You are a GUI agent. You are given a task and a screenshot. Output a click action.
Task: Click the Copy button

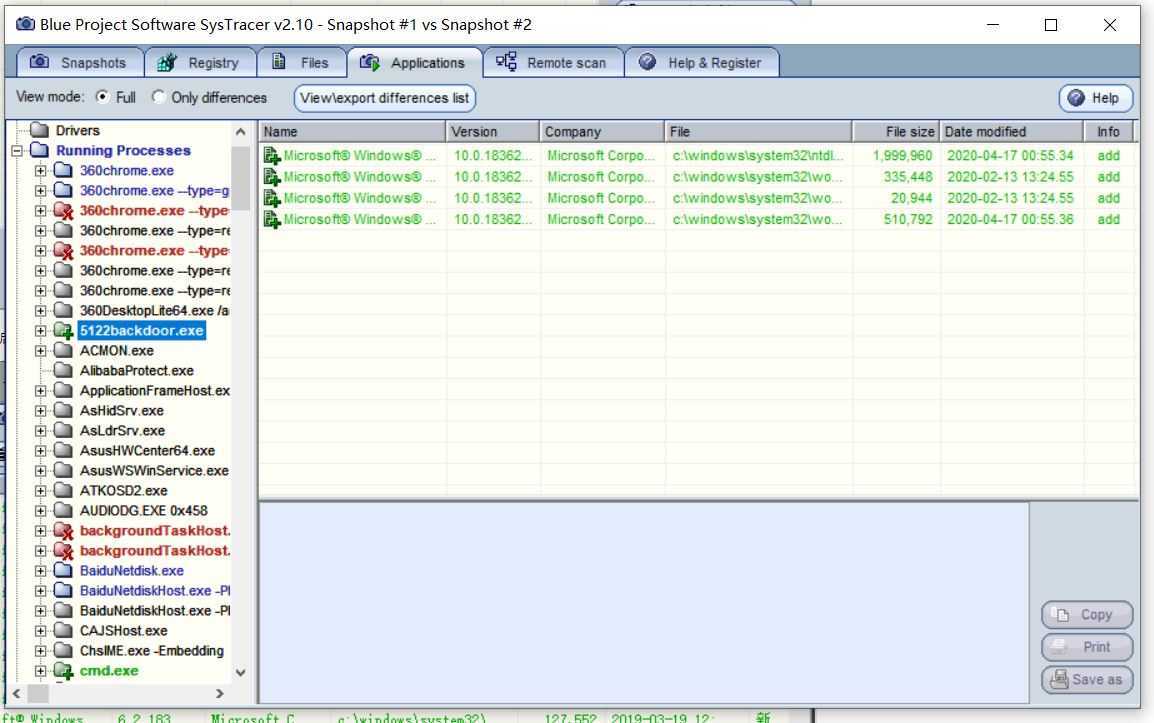click(1086, 615)
